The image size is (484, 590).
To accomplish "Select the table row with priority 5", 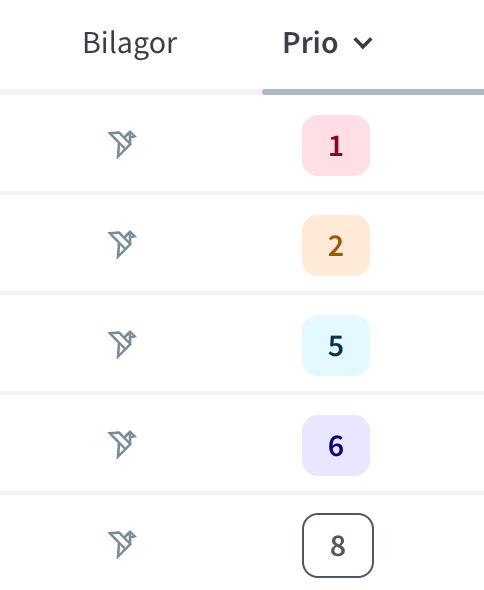I will [242, 344].
